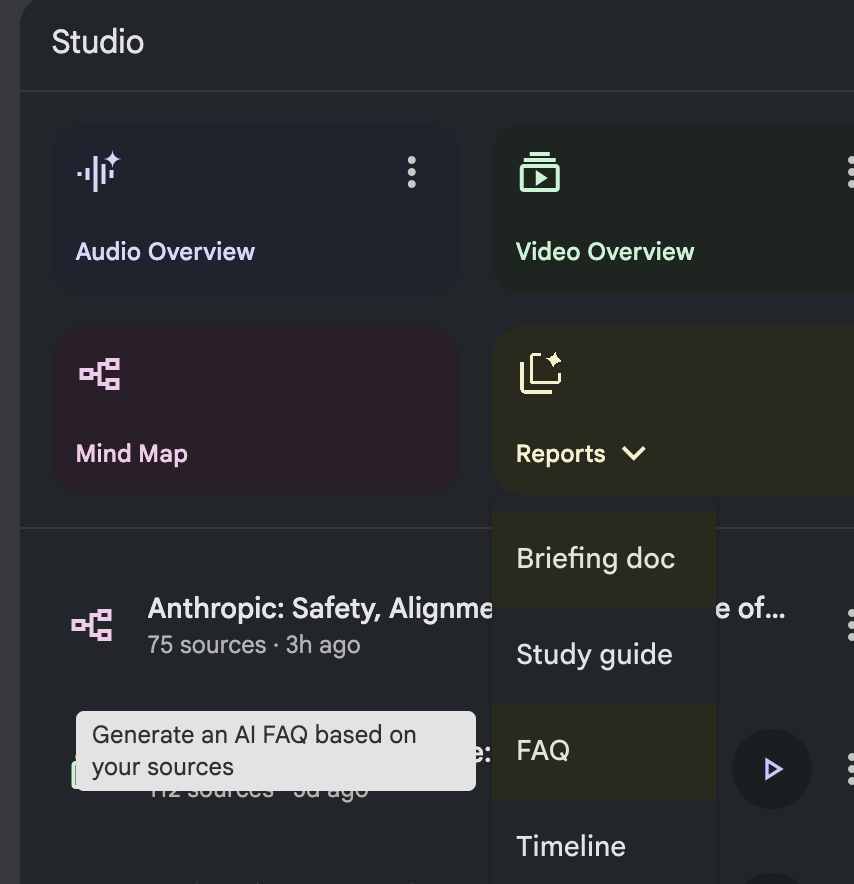The width and height of the screenshot is (854, 884).
Task: Click the Reports sparkle document icon
Action: point(540,374)
